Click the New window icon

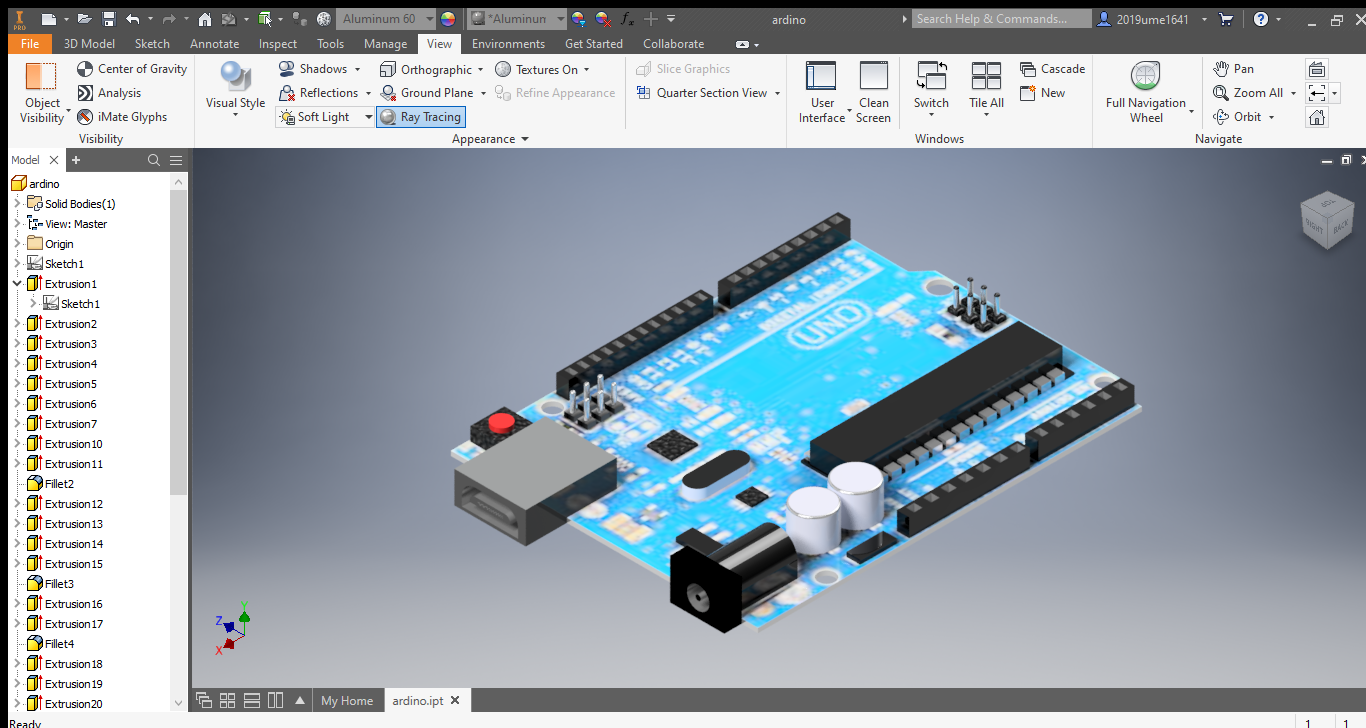click(x=1028, y=93)
